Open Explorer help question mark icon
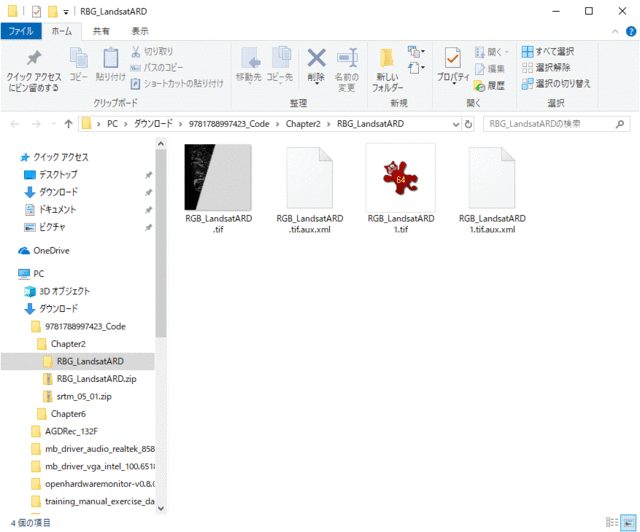 pyautogui.click(x=631, y=31)
